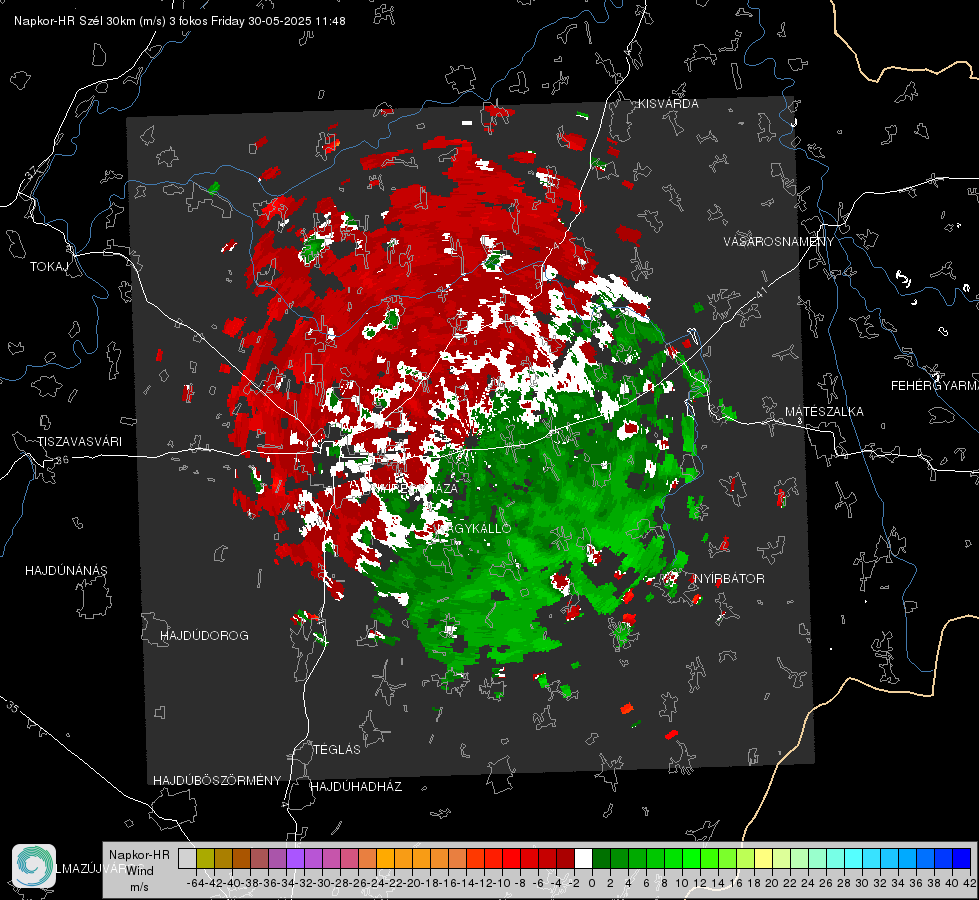Pick the dark green swatch between 0 and 2
This screenshot has width=979, height=900.
[x=601, y=858]
